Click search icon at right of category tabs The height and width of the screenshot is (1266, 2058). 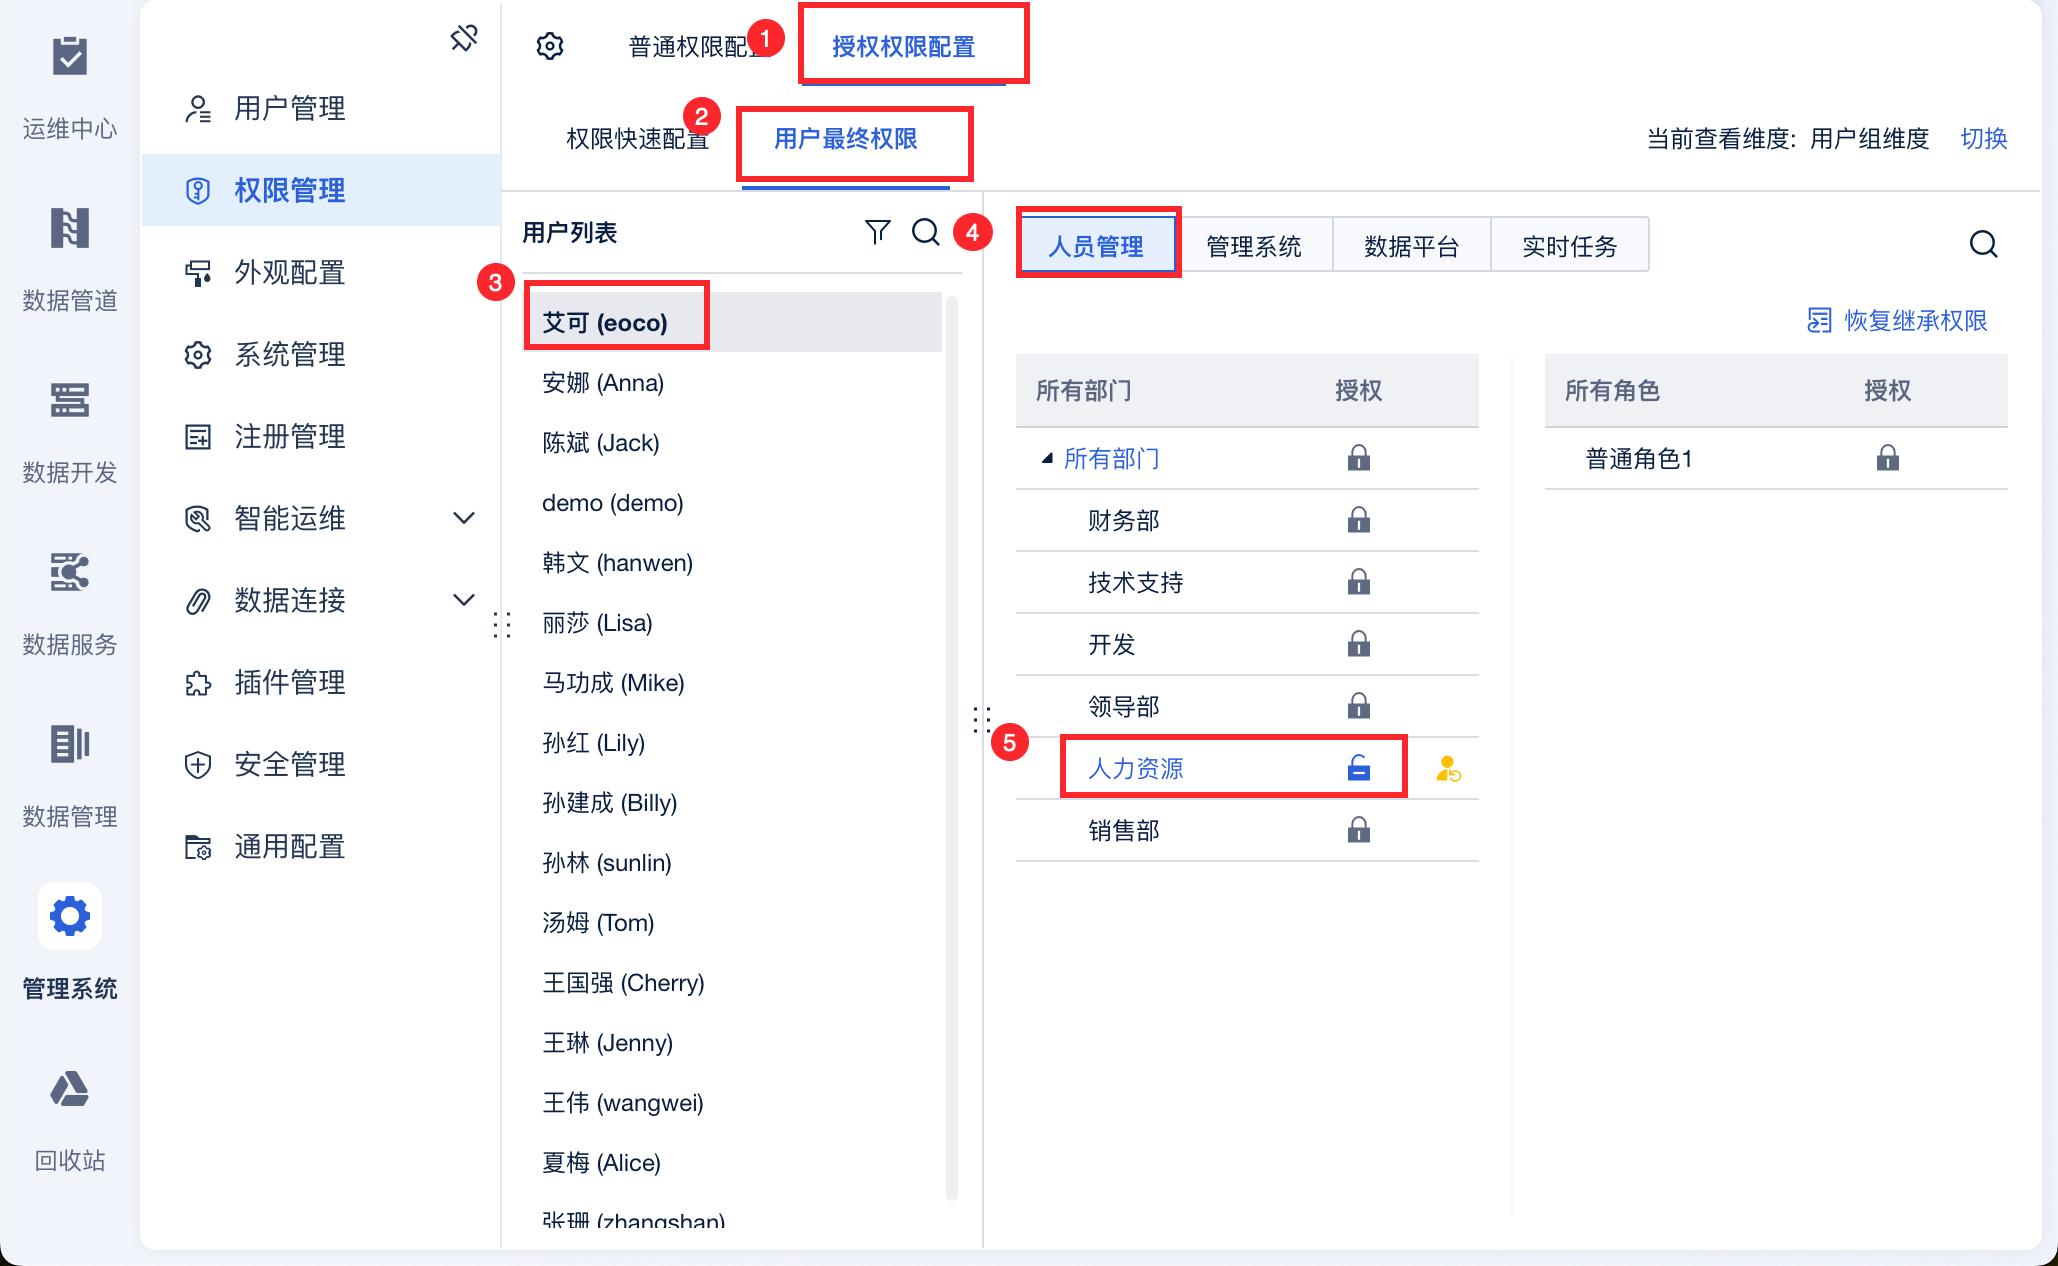coord(1983,245)
